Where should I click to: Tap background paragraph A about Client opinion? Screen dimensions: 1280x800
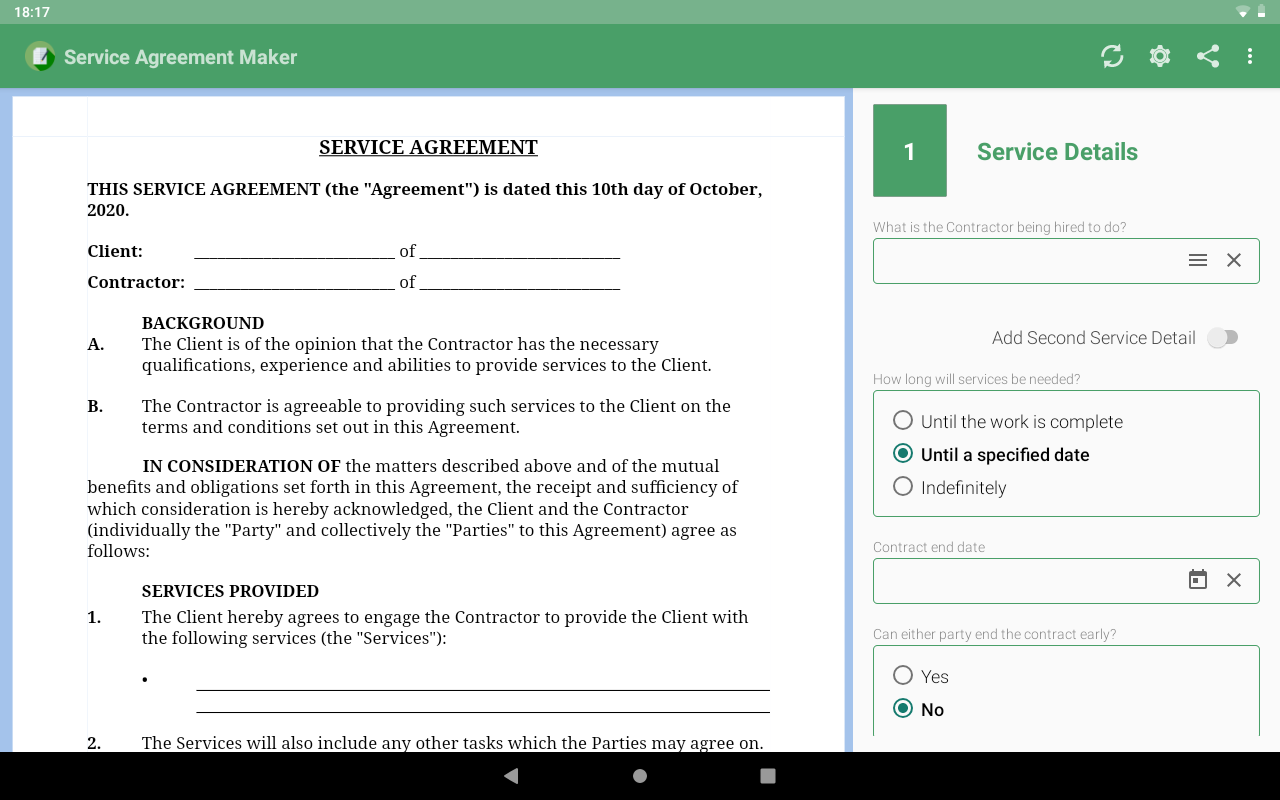(x=426, y=355)
